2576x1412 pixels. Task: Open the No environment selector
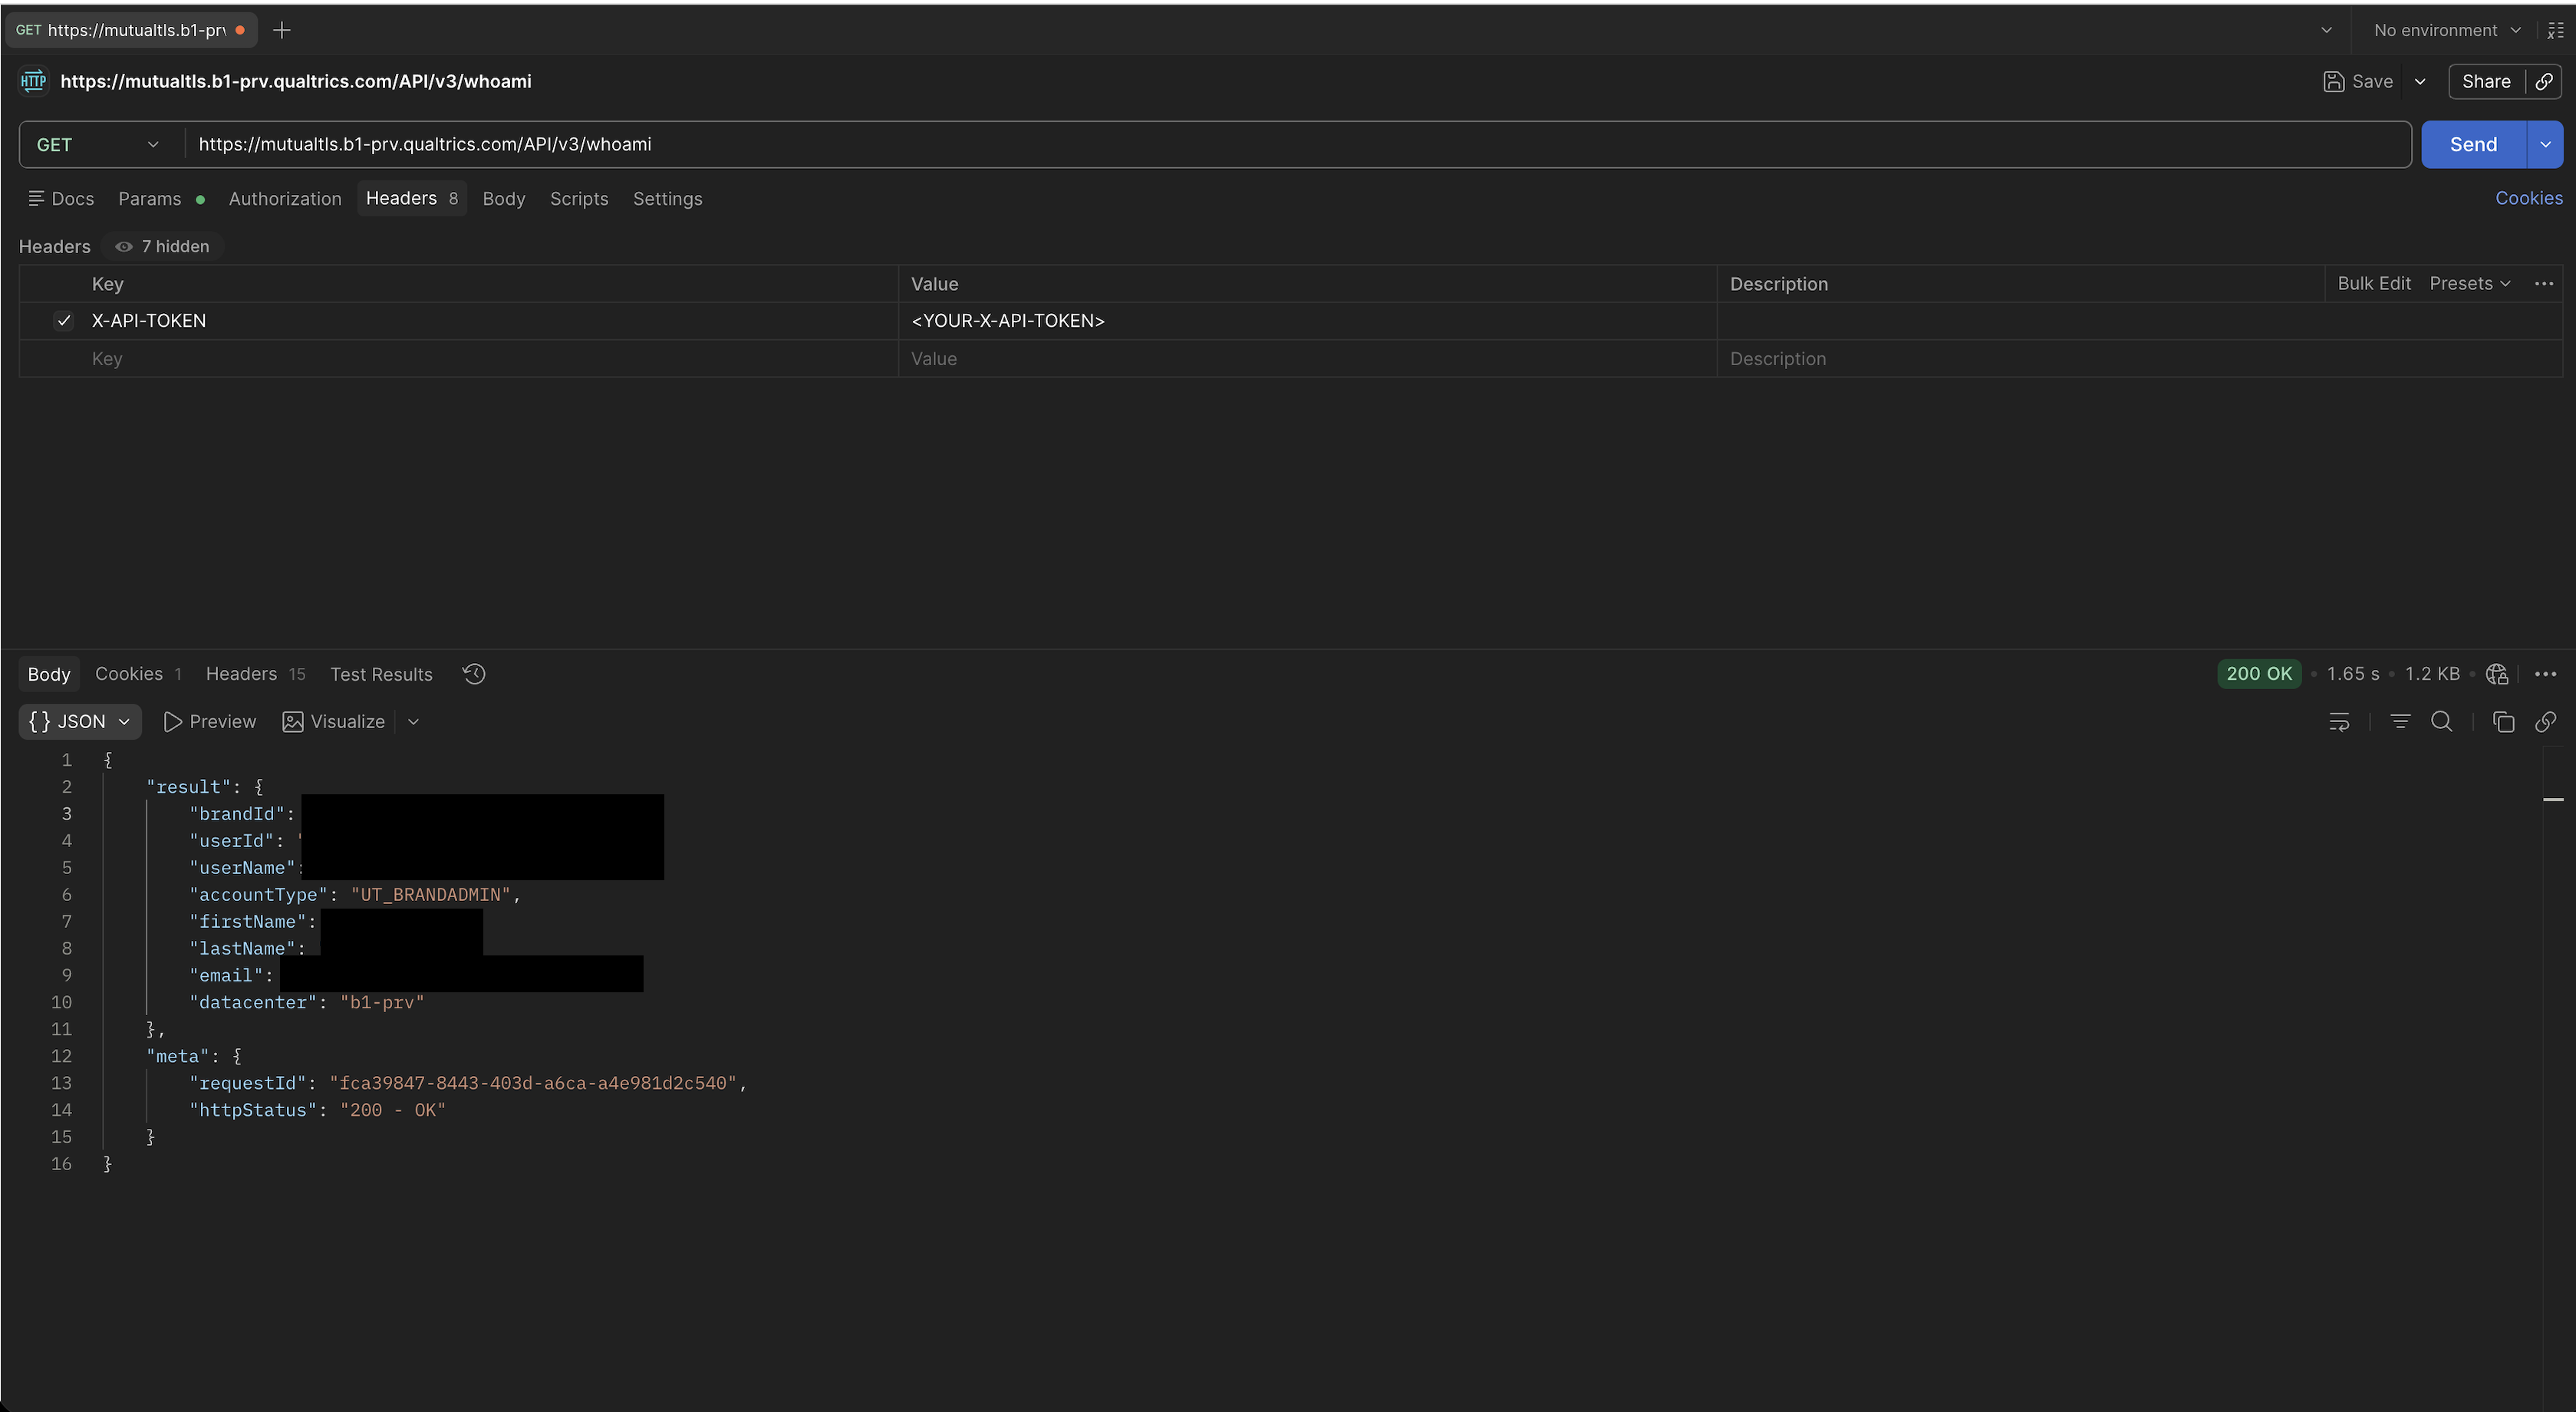click(2446, 30)
